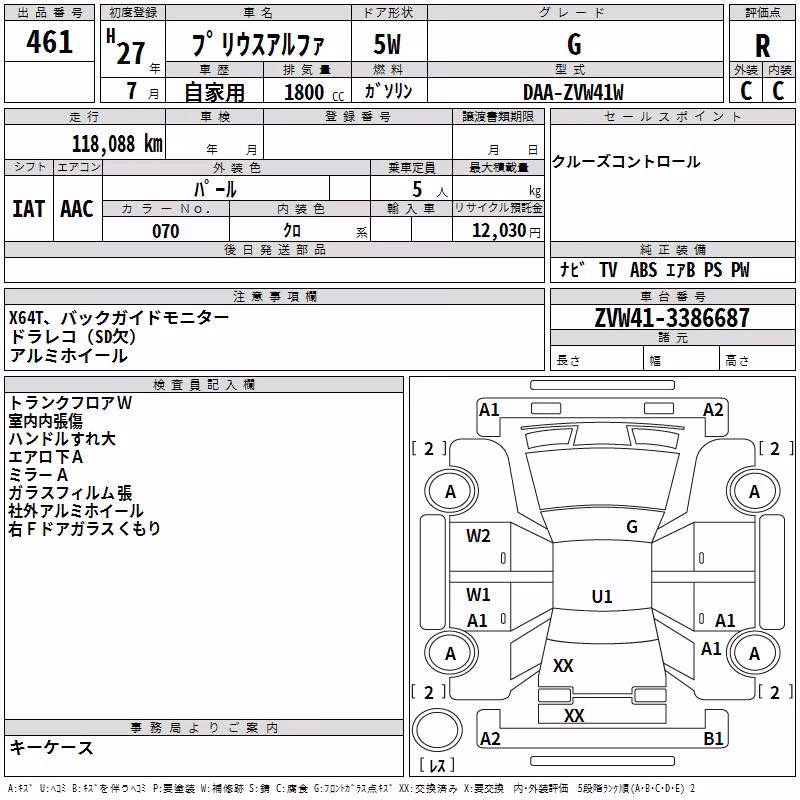This screenshot has width=800, height=800.
Task: Select the inspector note ミラーA
Action: tap(38, 474)
